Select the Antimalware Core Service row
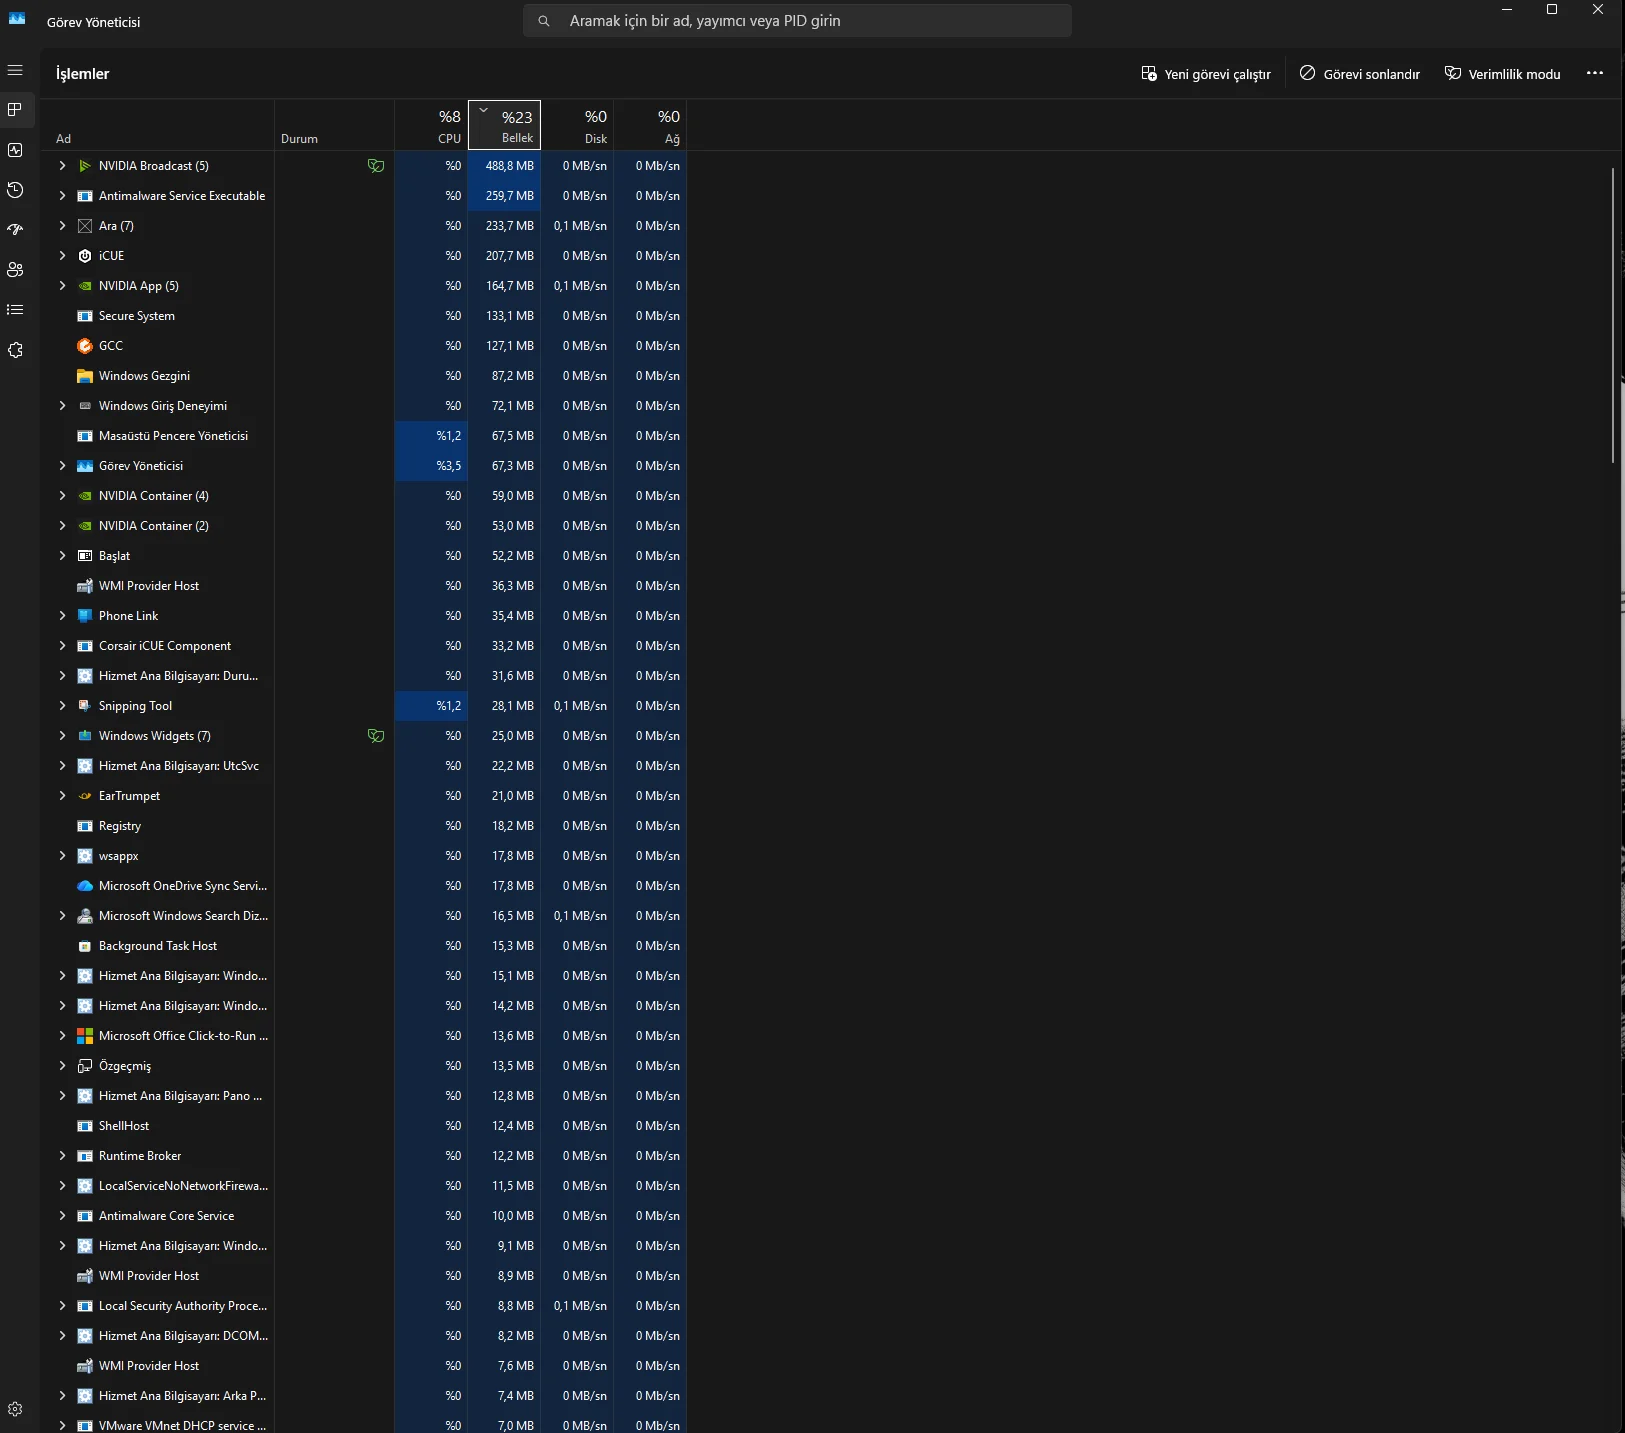Screen dimensions: 1625x1433 tap(363, 1216)
